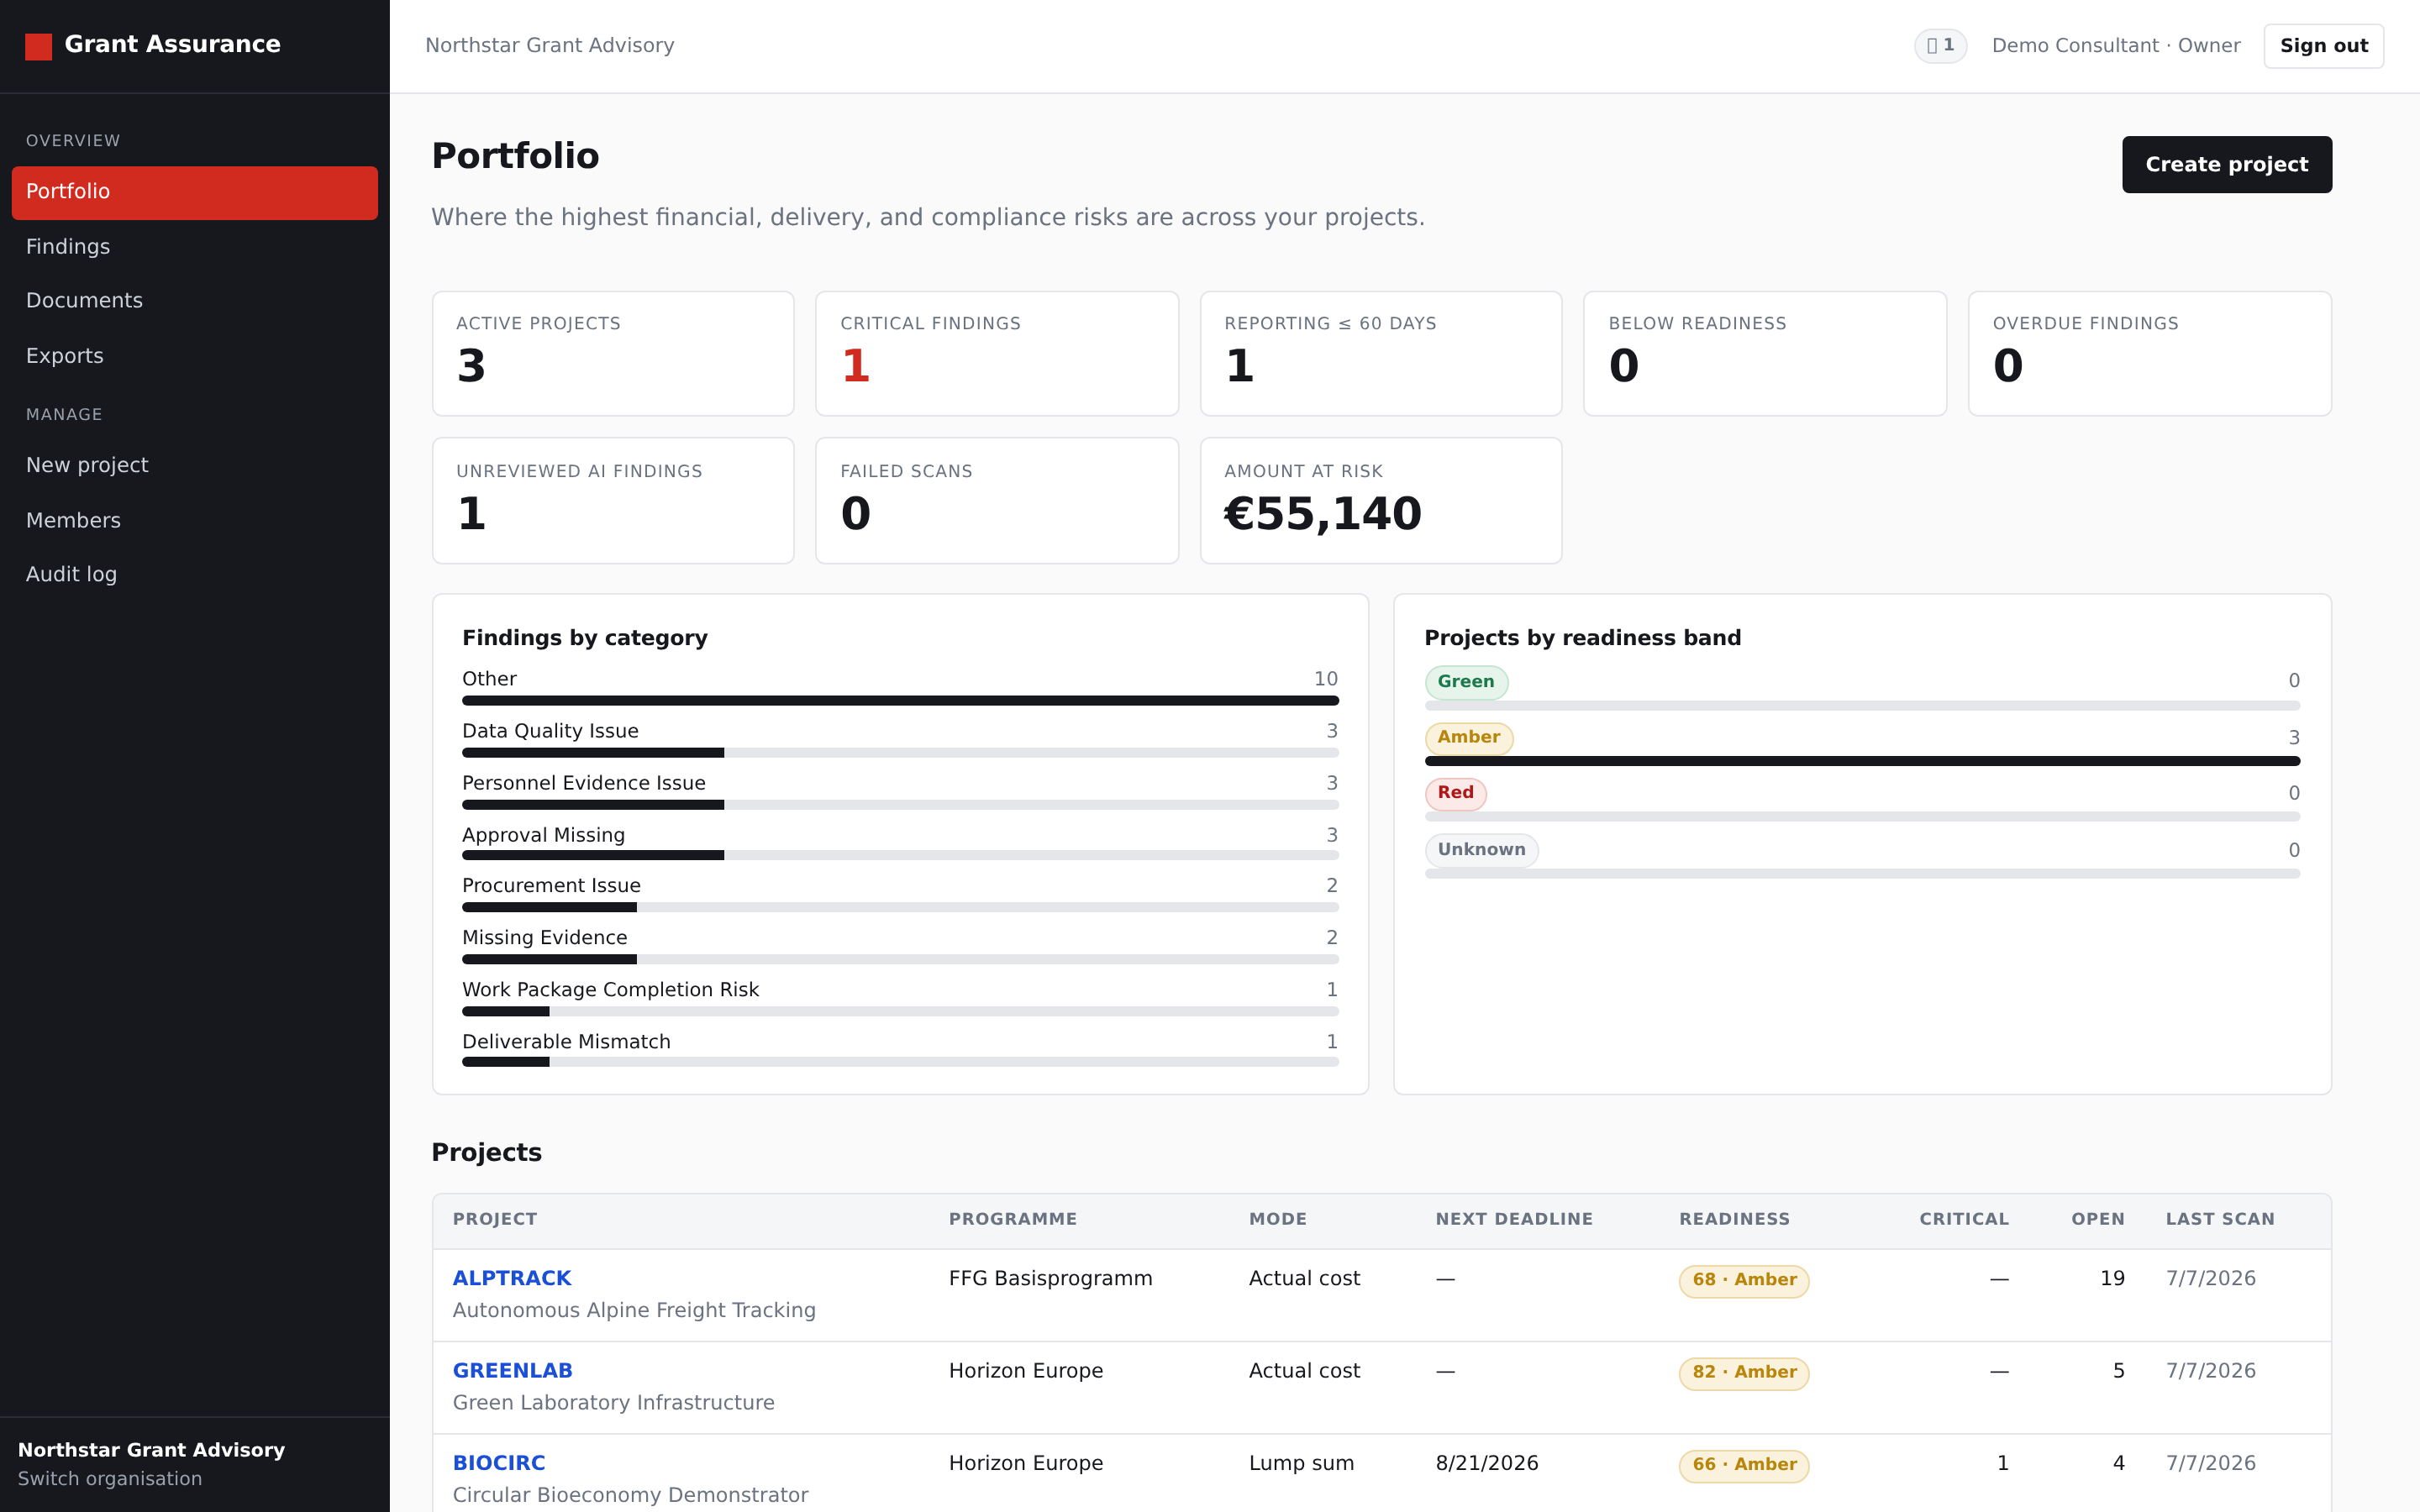Click the Reporting ≤ 60 days card

(x=1381, y=354)
